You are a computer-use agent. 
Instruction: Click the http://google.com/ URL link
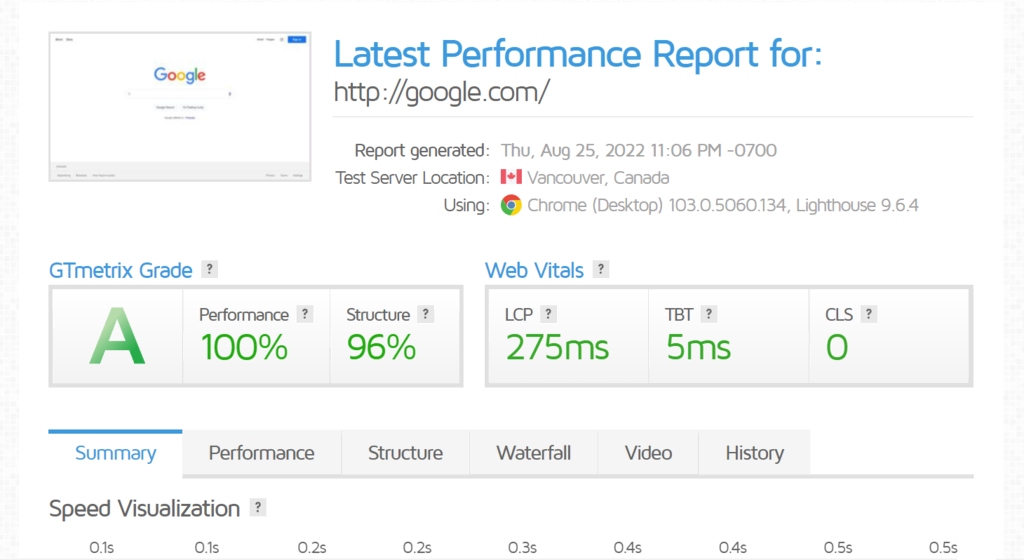click(x=442, y=92)
